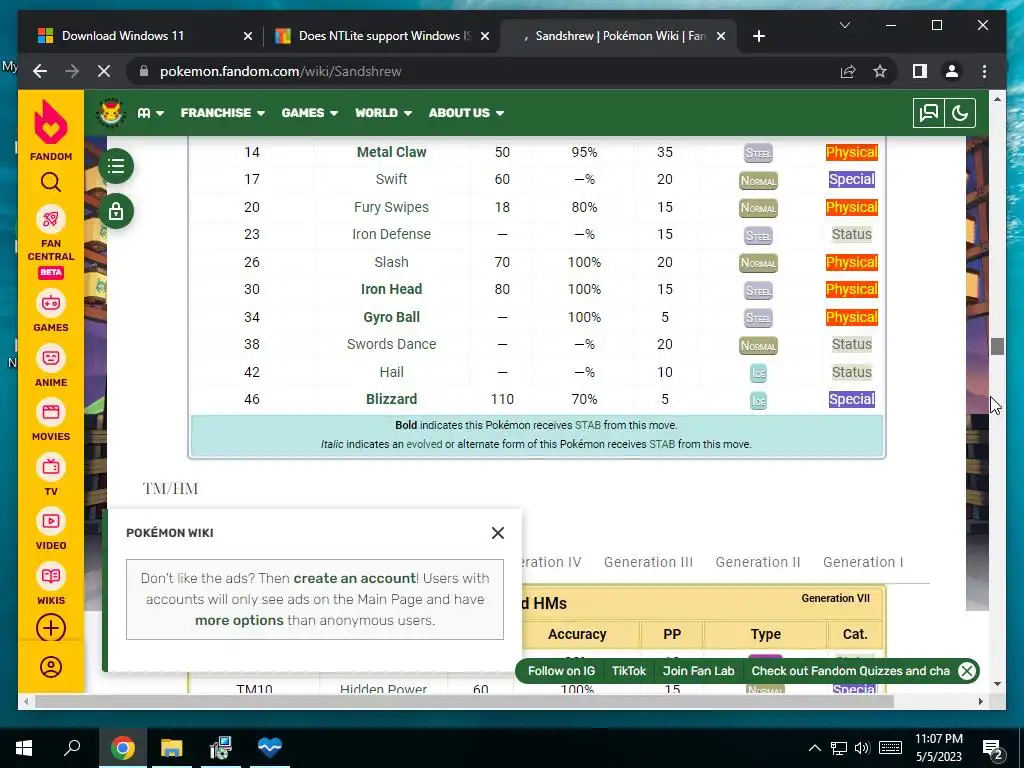Open the Wikis sidebar icon
This screenshot has width=1024, height=768.
tap(50, 576)
